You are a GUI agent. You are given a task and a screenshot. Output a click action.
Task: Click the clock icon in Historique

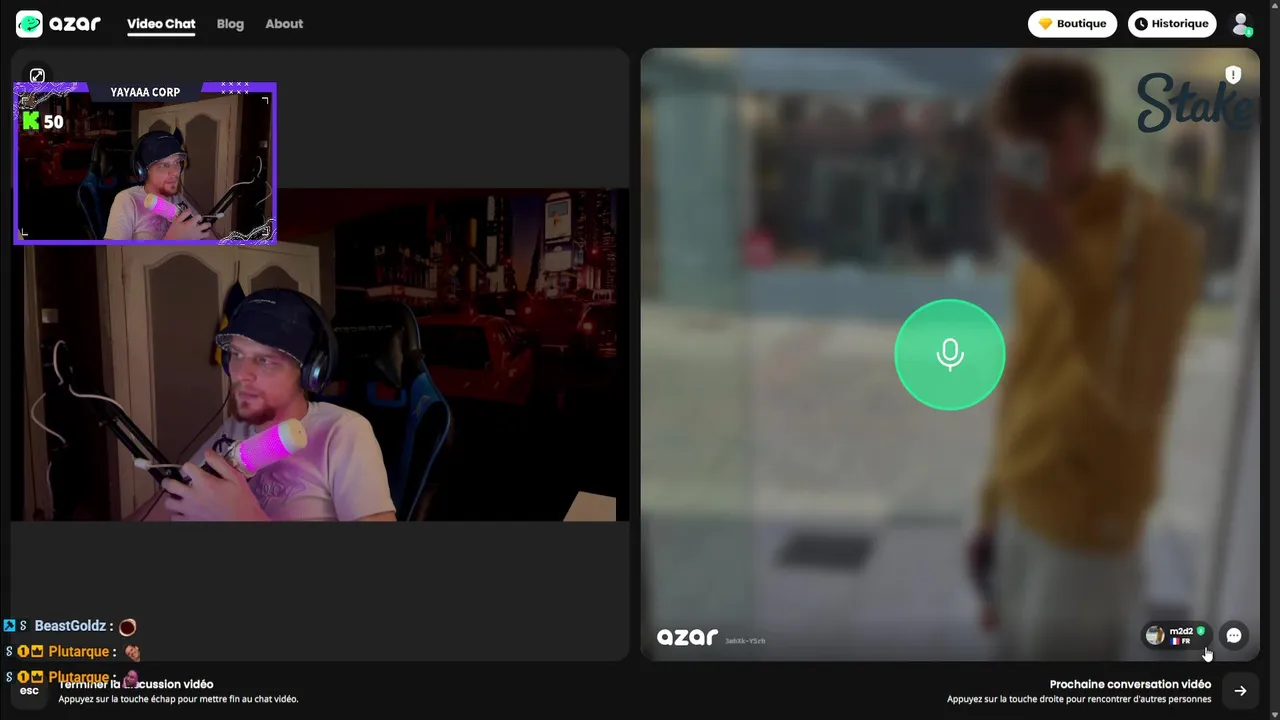1141,24
